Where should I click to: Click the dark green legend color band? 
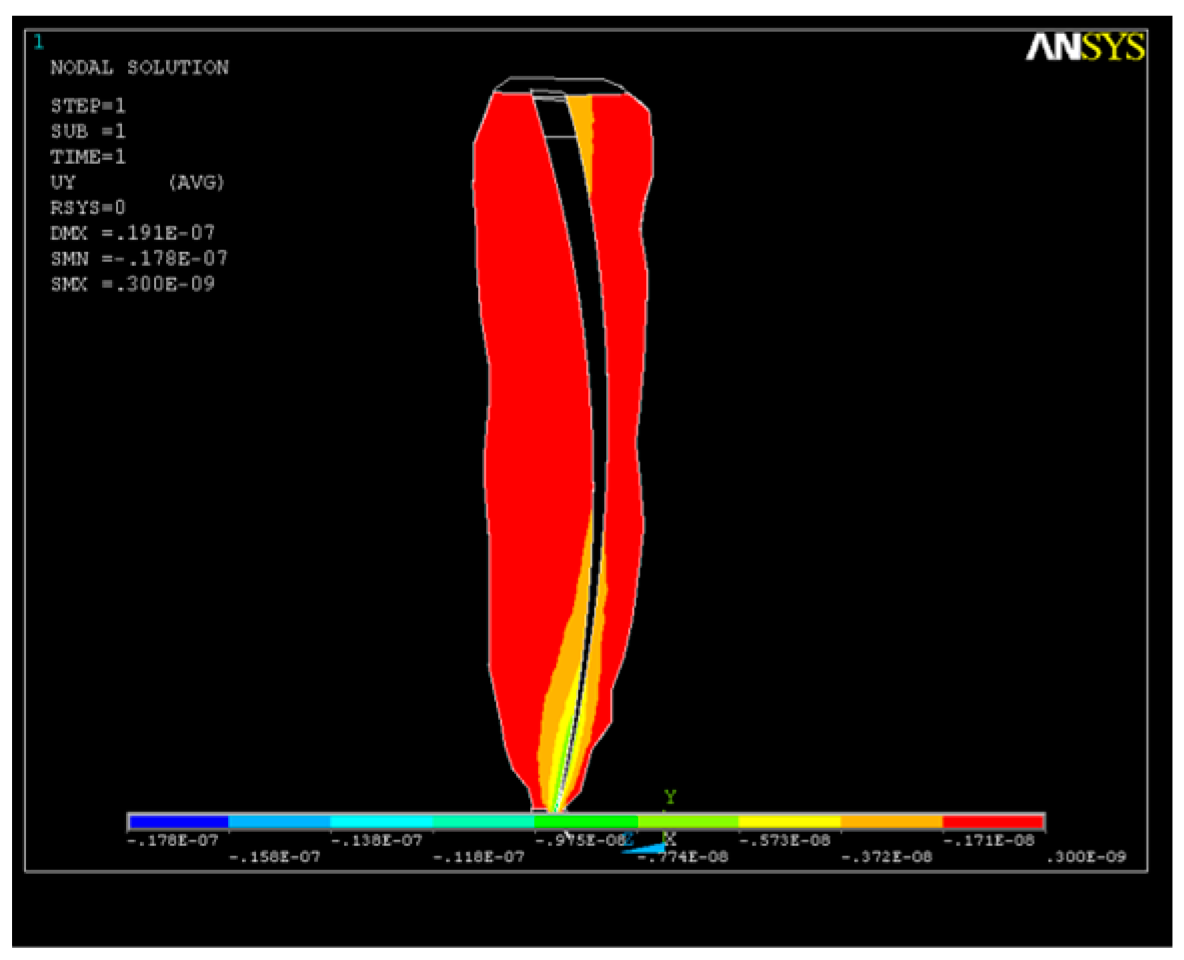pyautogui.click(x=586, y=821)
